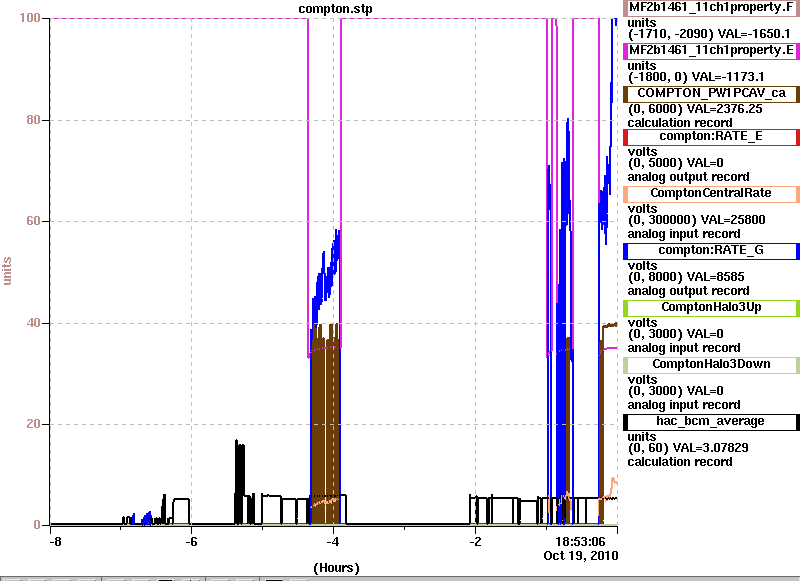Select the magenta MF2b1461_11ch1property.E legend label
This screenshot has height=581, width=800.
pyautogui.click(x=711, y=50)
